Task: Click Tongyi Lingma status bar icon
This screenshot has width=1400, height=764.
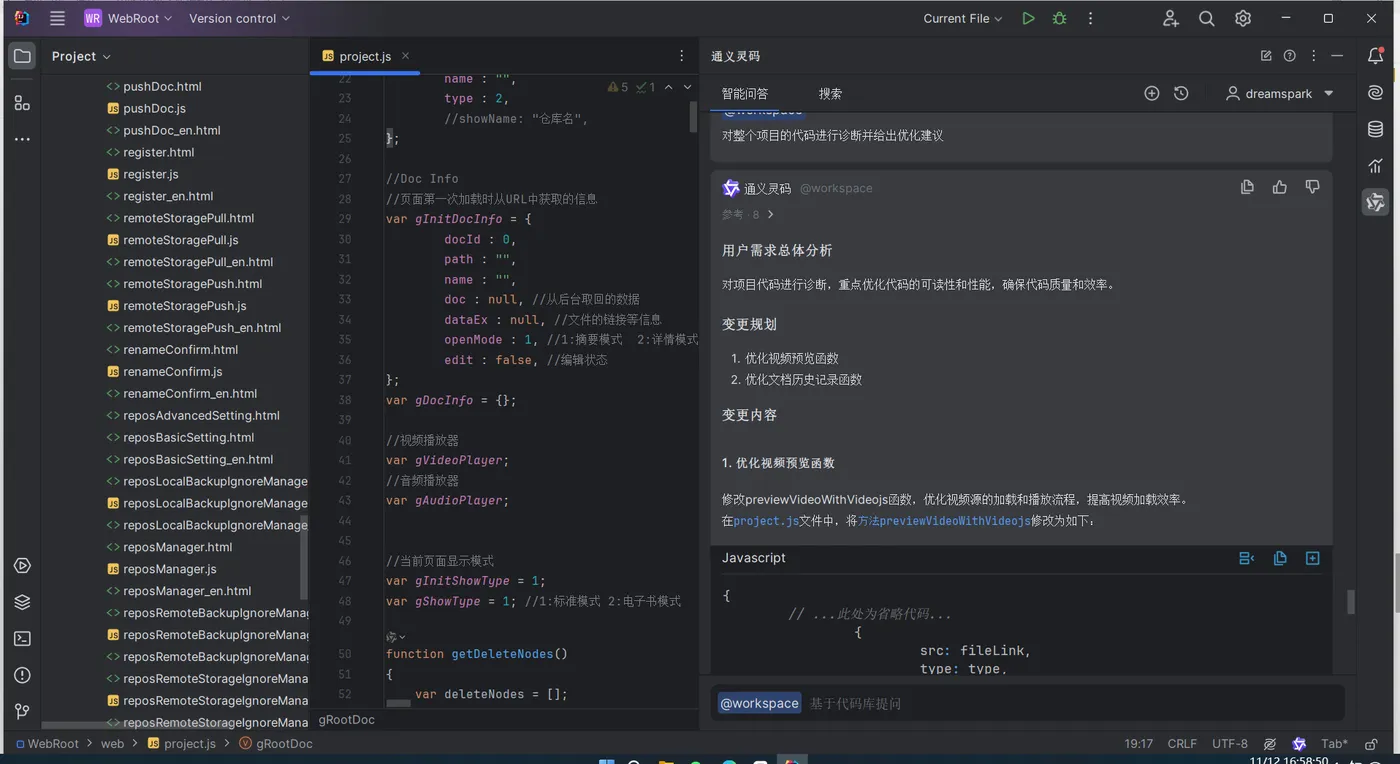Action: coord(1299,744)
